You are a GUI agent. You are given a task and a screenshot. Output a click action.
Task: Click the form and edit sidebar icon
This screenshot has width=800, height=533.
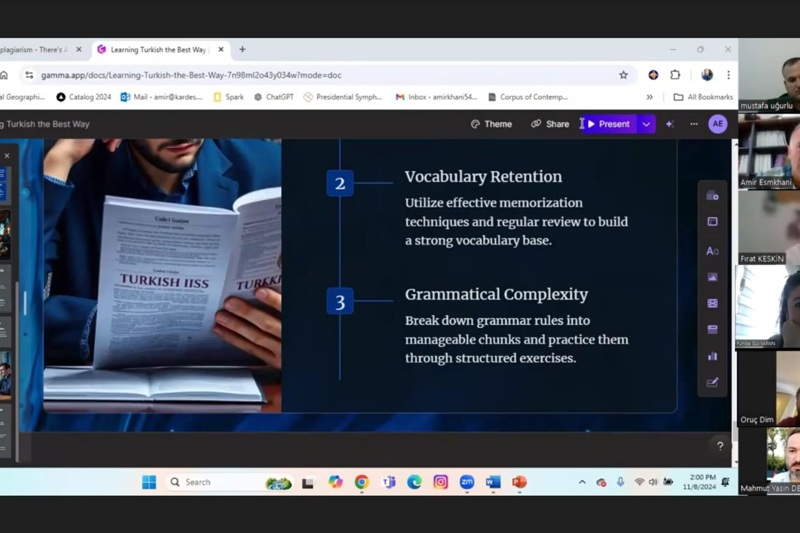712,382
